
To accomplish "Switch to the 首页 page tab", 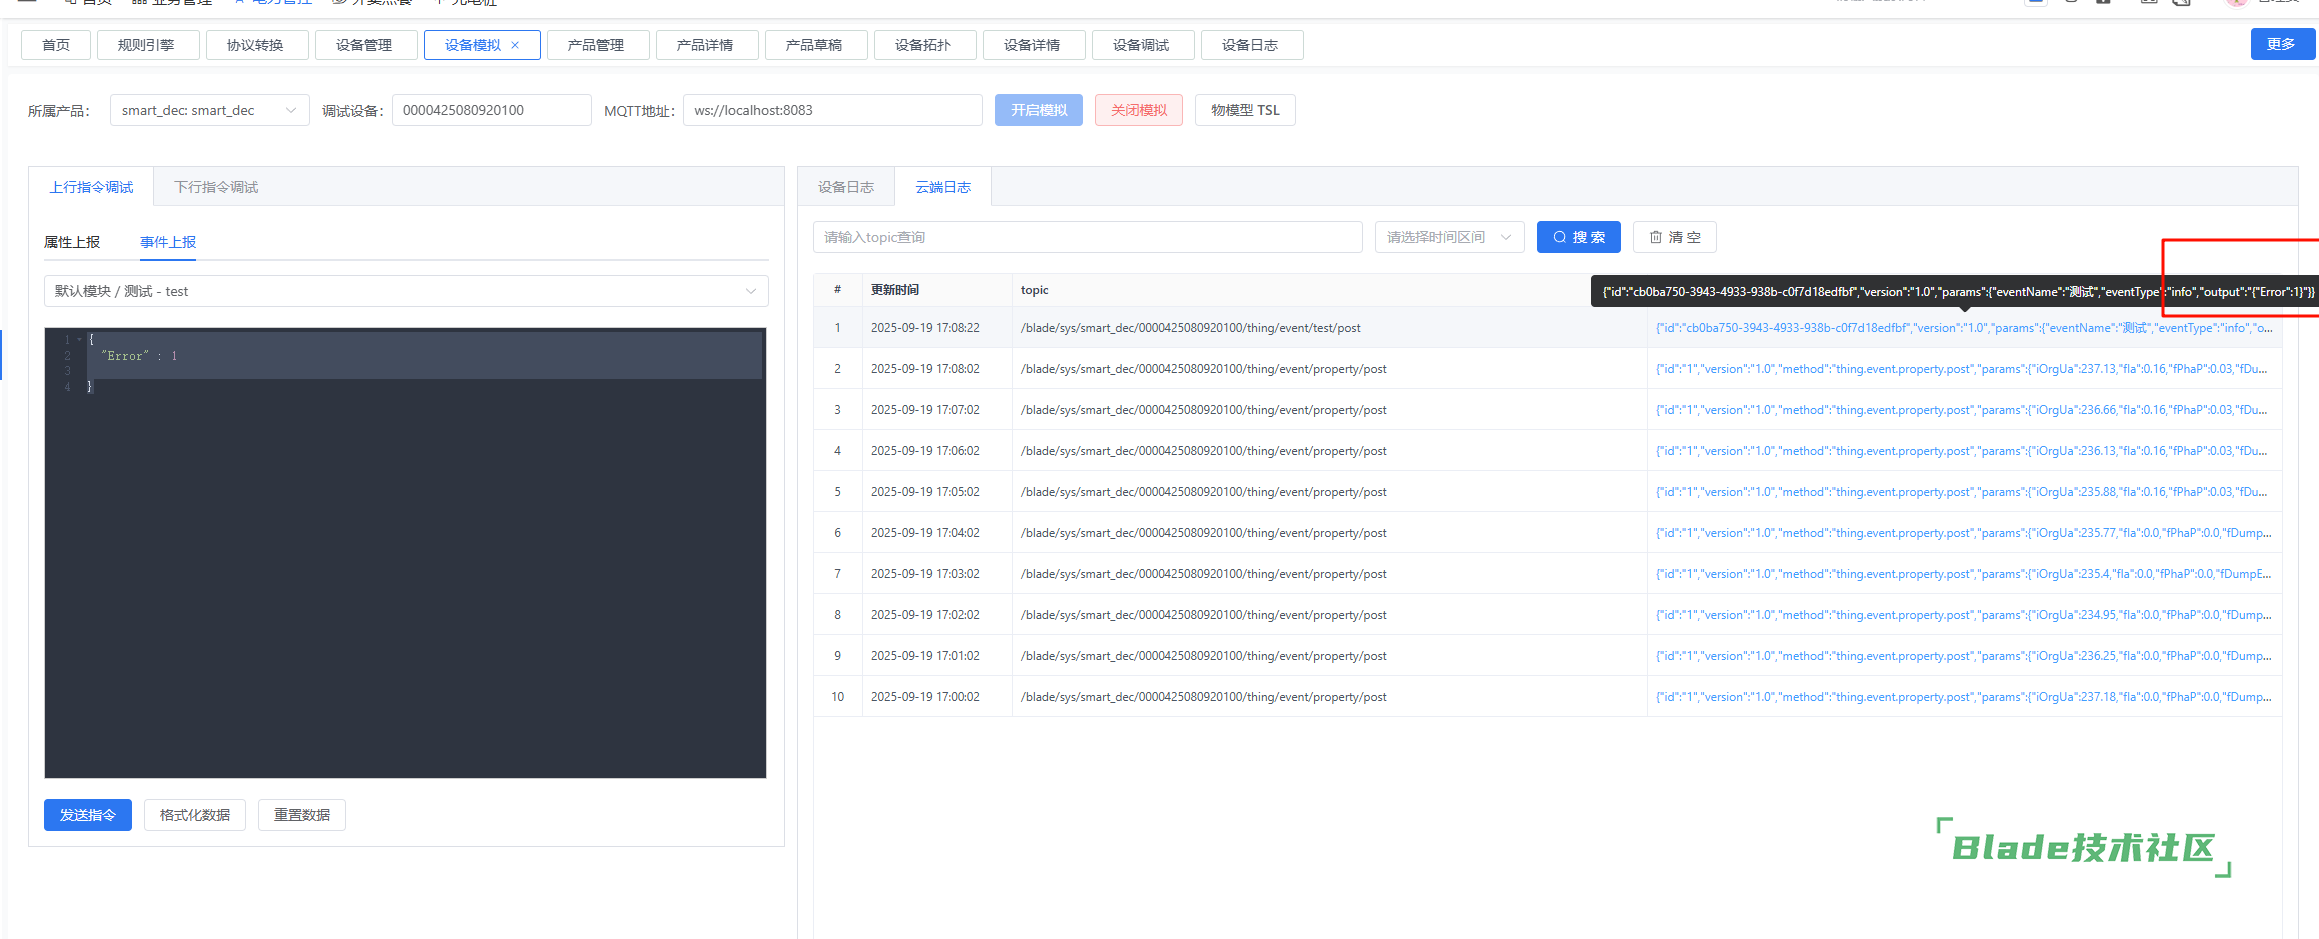I will [56, 45].
